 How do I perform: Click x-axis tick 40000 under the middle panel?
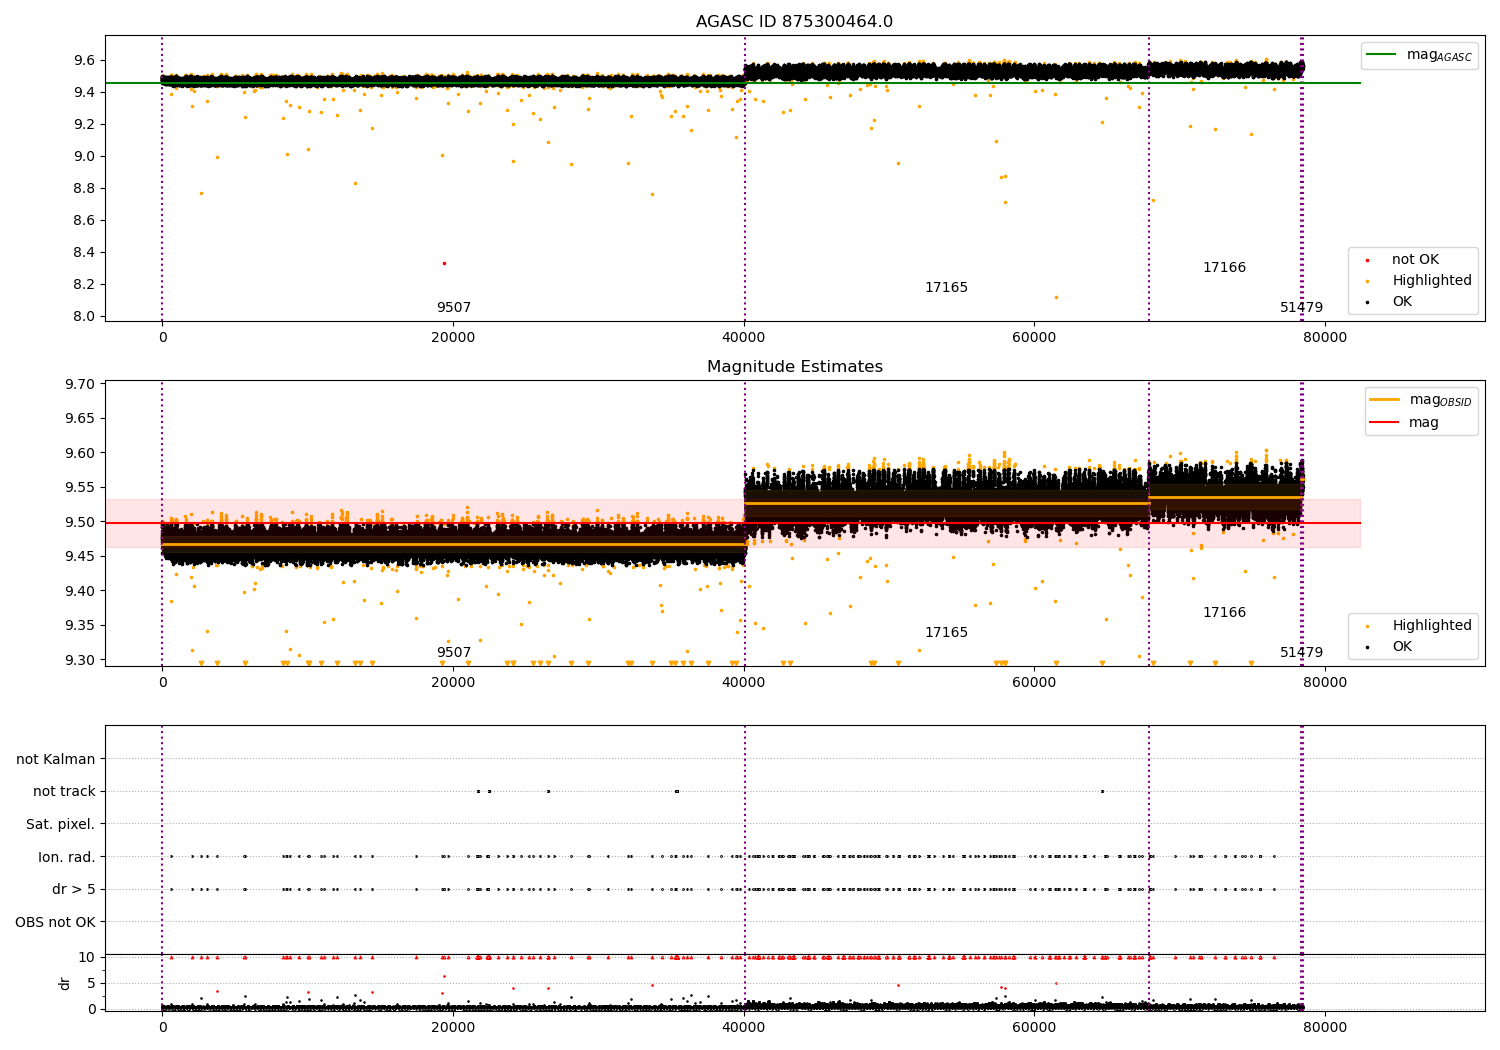pos(743,683)
